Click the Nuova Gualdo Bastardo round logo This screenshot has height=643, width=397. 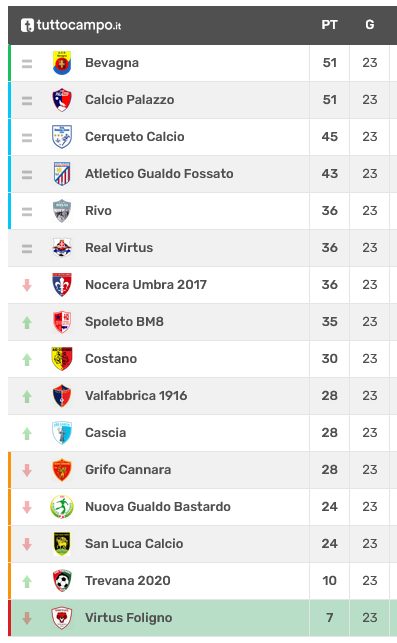(62, 506)
